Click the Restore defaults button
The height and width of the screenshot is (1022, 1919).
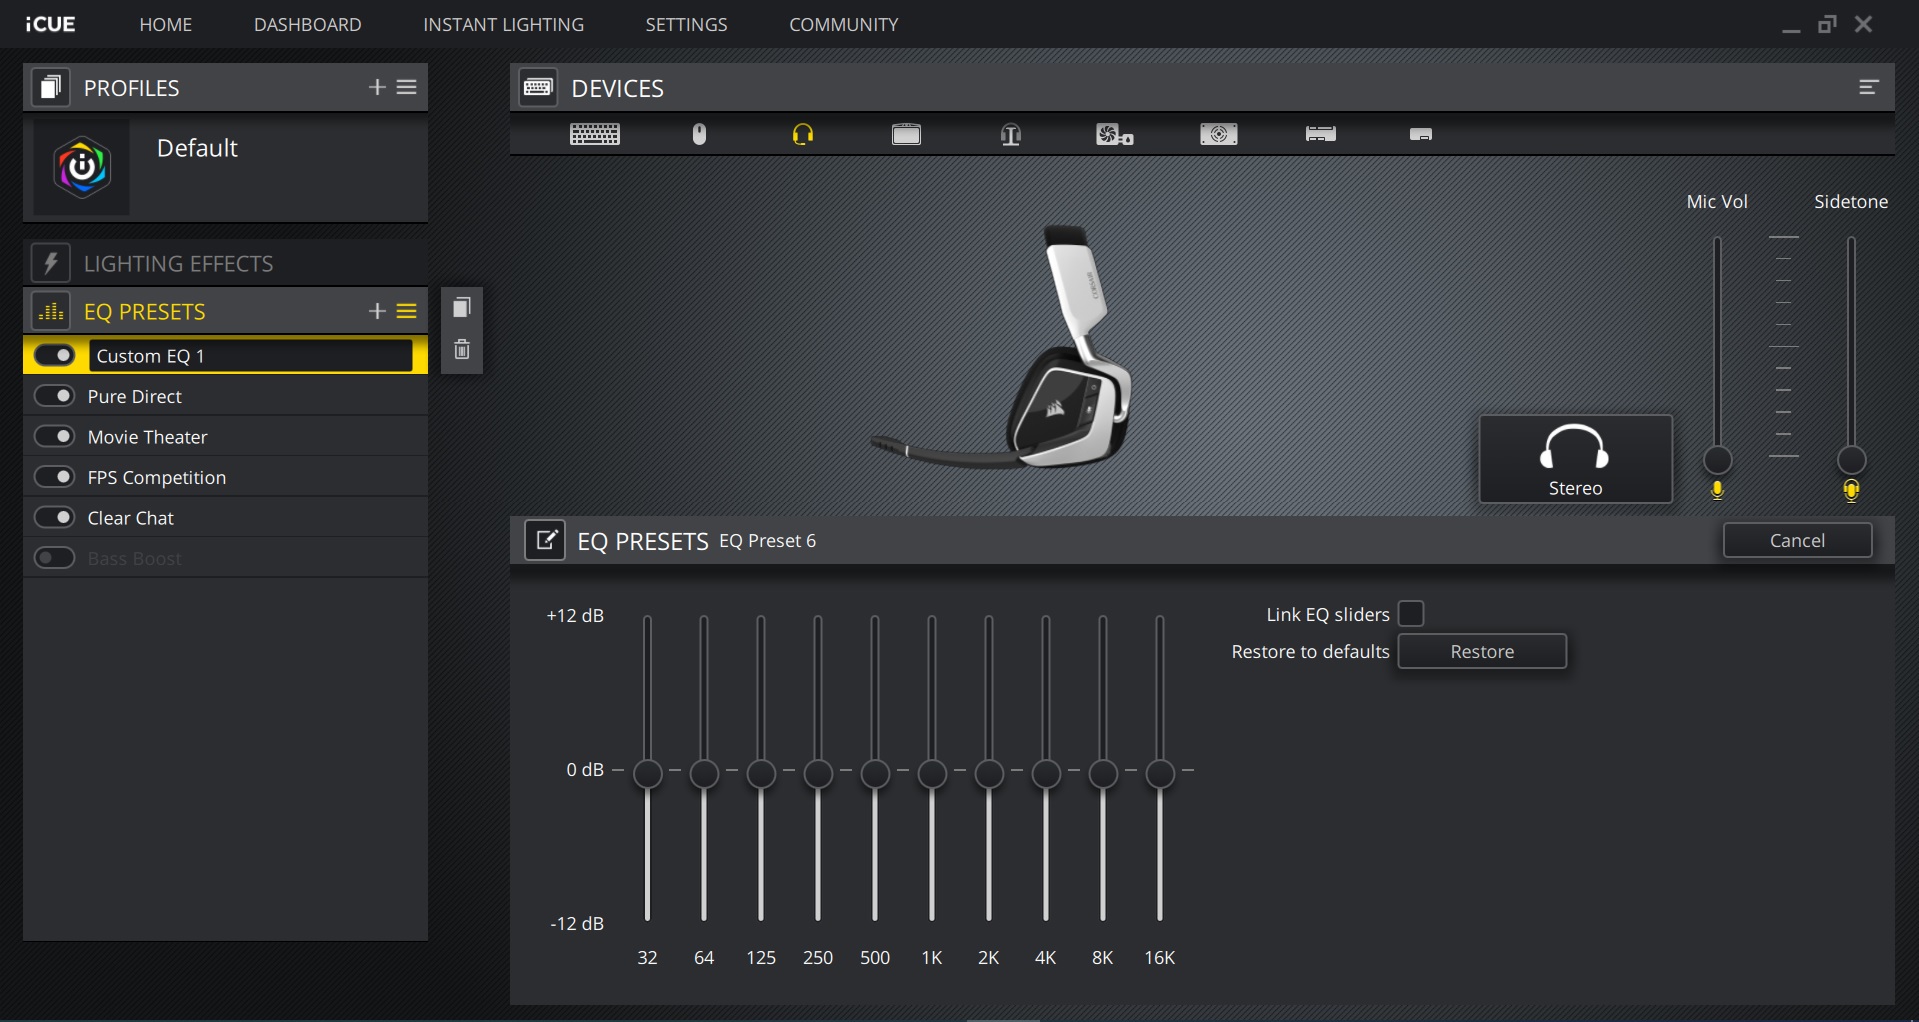tap(1481, 651)
